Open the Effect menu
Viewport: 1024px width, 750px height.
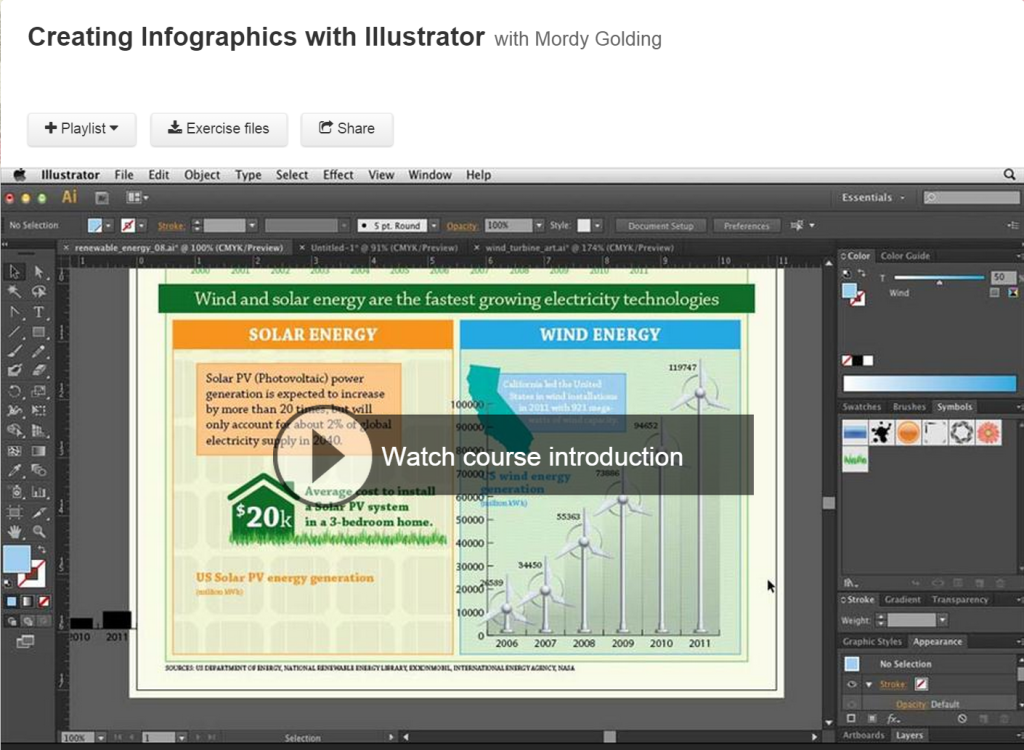[x=338, y=175]
